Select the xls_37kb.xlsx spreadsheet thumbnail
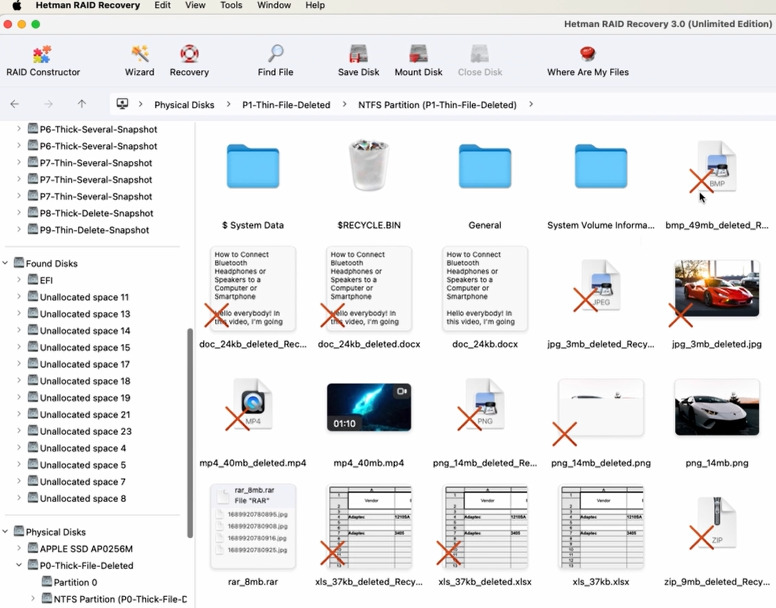 coord(600,526)
